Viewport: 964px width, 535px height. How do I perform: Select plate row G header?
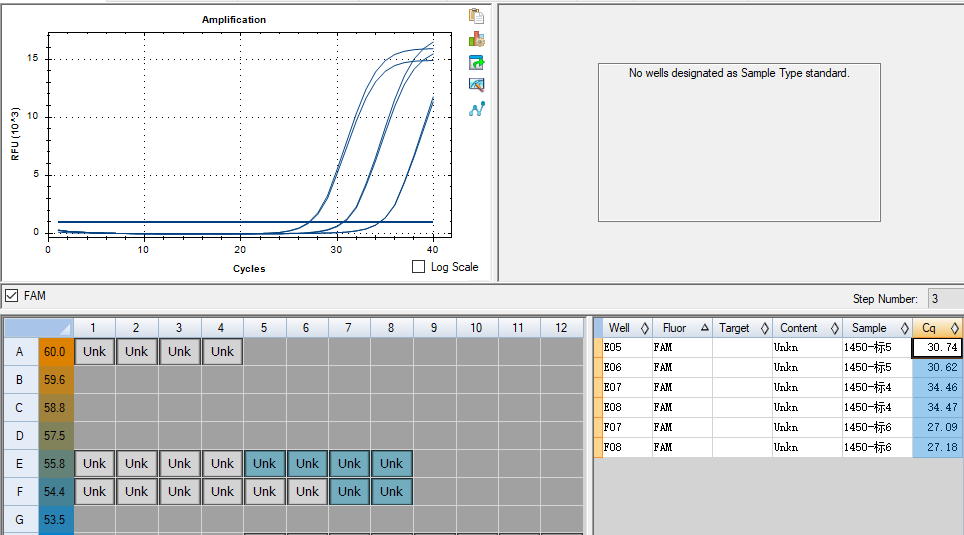20,520
